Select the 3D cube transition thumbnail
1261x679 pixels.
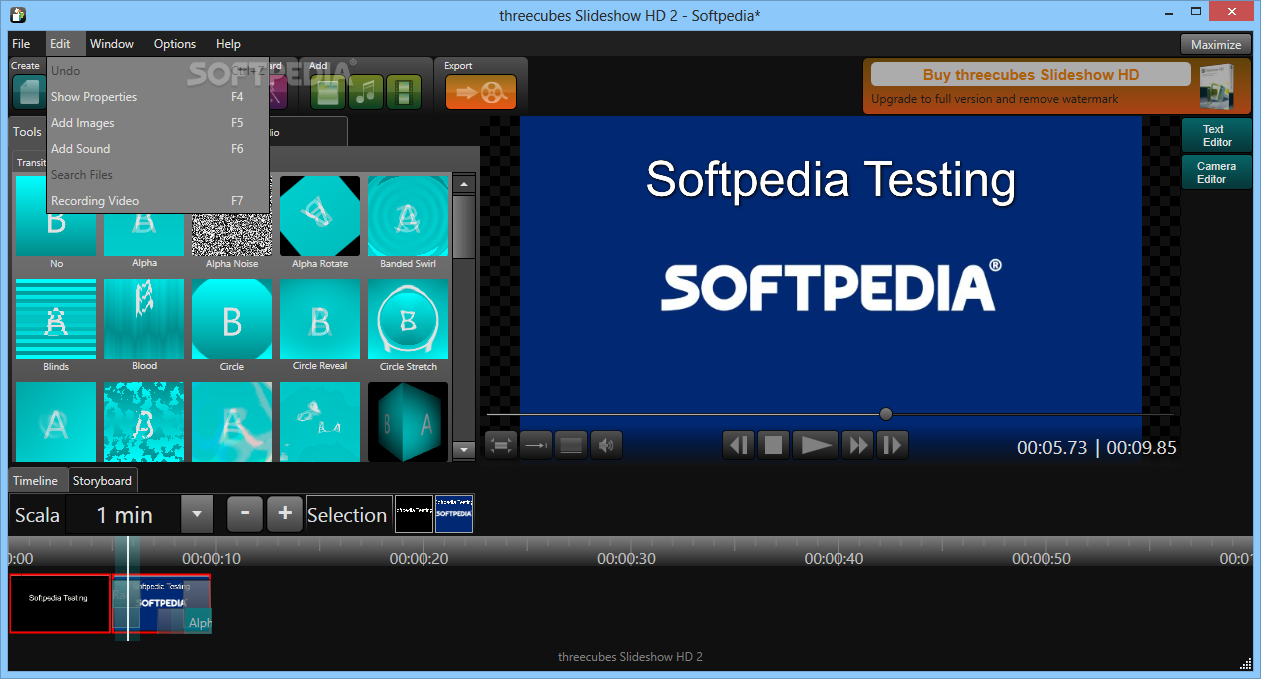tap(408, 422)
